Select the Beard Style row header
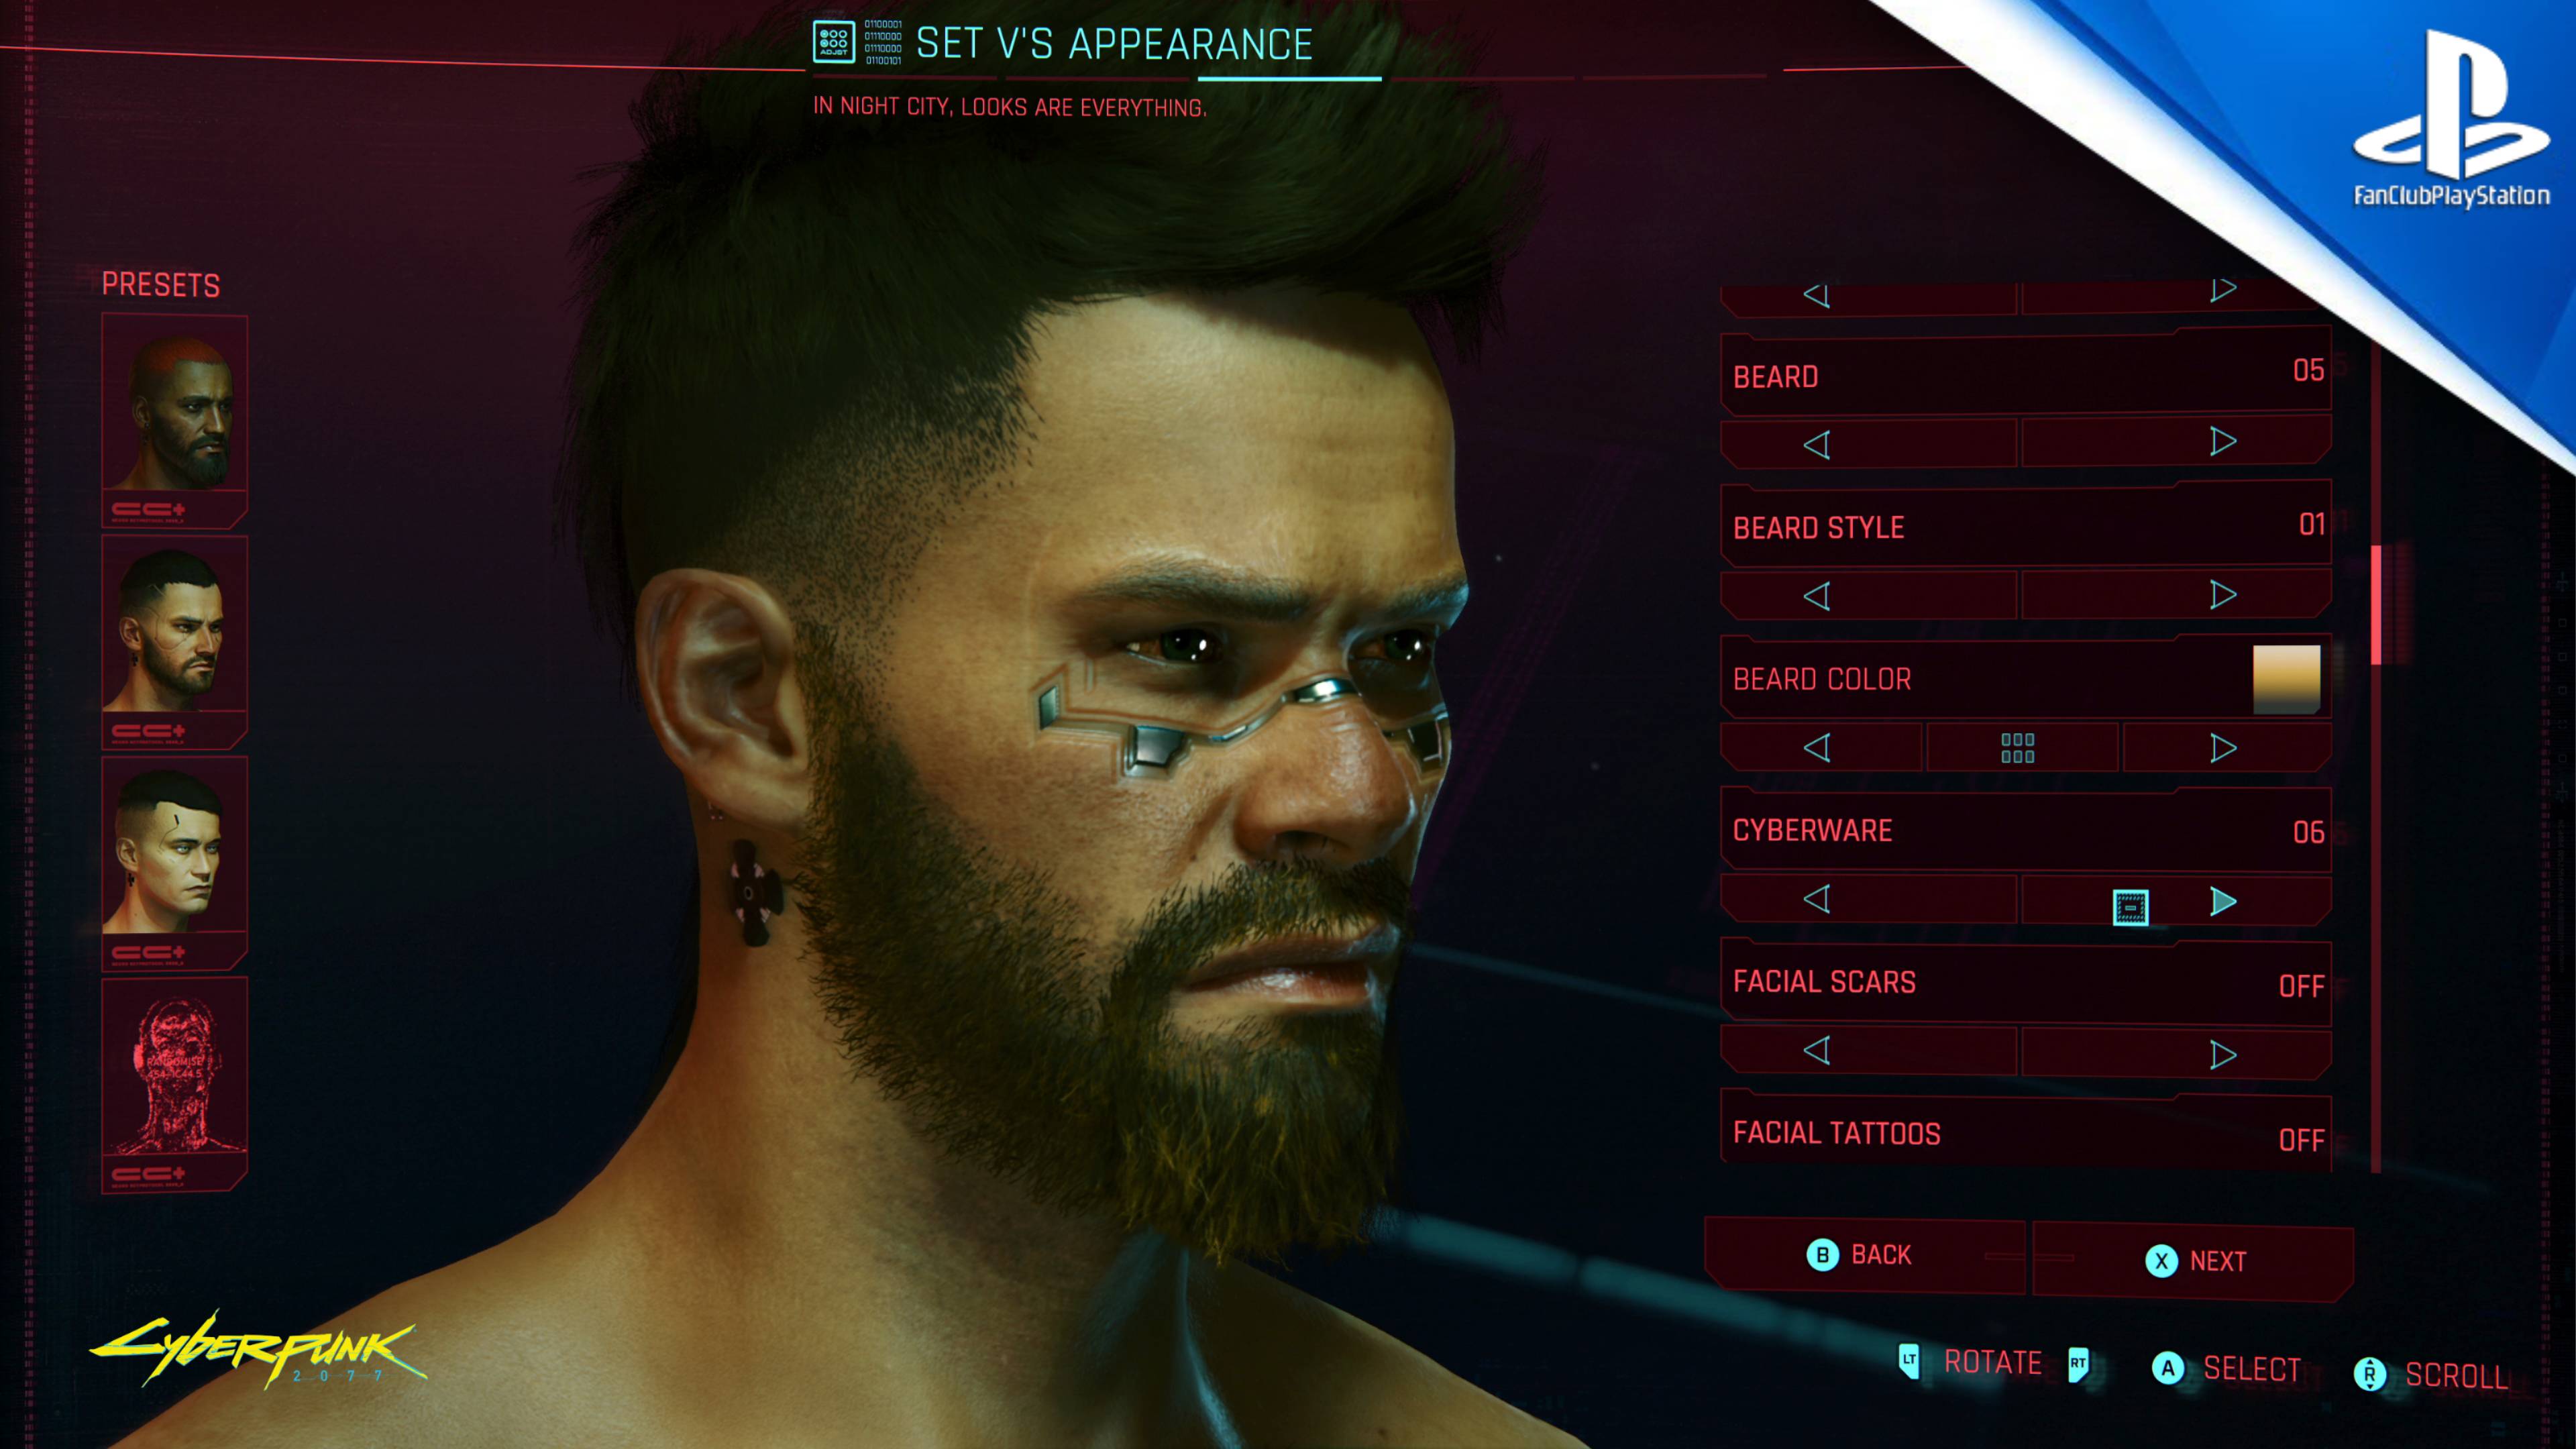 [x=2026, y=526]
